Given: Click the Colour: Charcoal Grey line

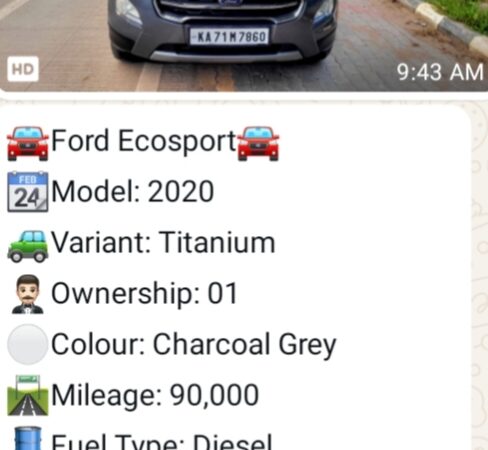Looking at the screenshot, I should [x=194, y=345].
